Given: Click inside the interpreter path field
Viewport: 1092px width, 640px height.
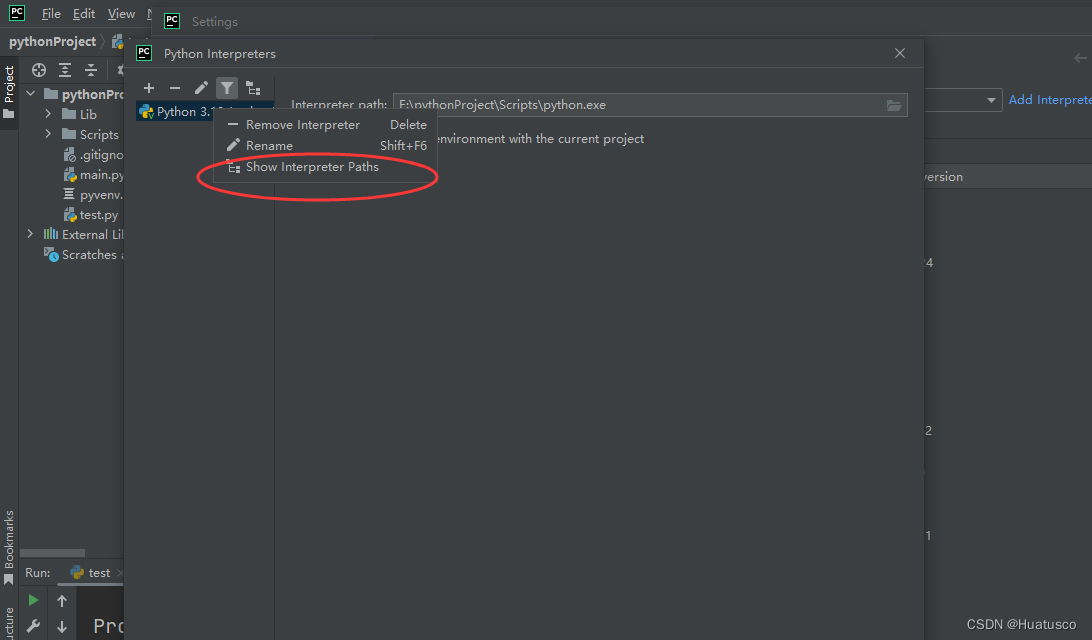Looking at the screenshot, I should (600, 104).
